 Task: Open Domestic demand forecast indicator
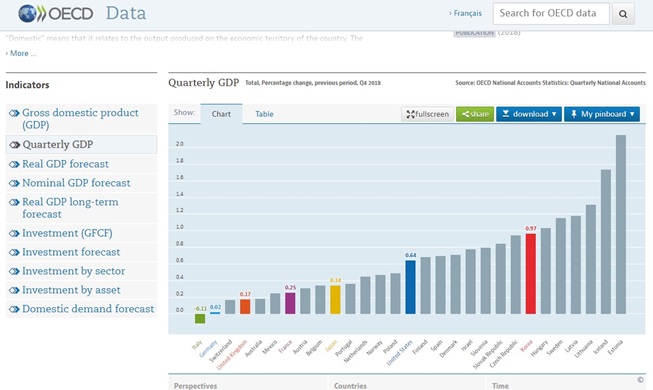click(88, 309)
